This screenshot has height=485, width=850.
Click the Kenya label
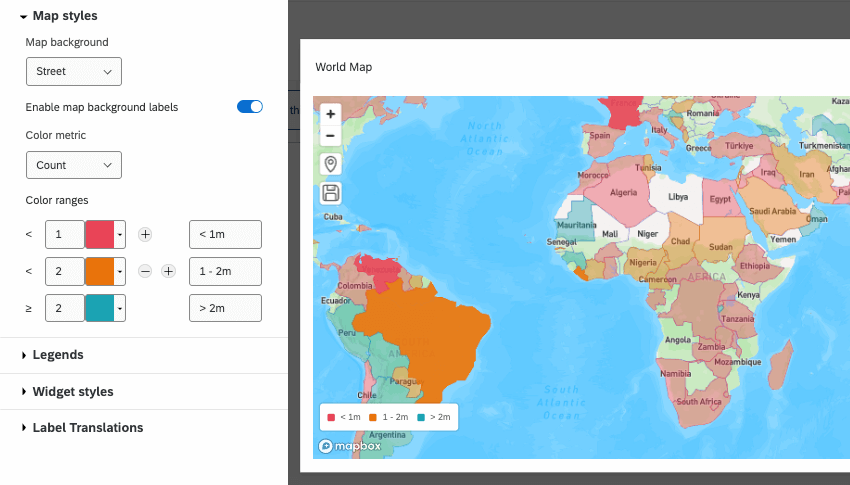click(x=748, y=295)
